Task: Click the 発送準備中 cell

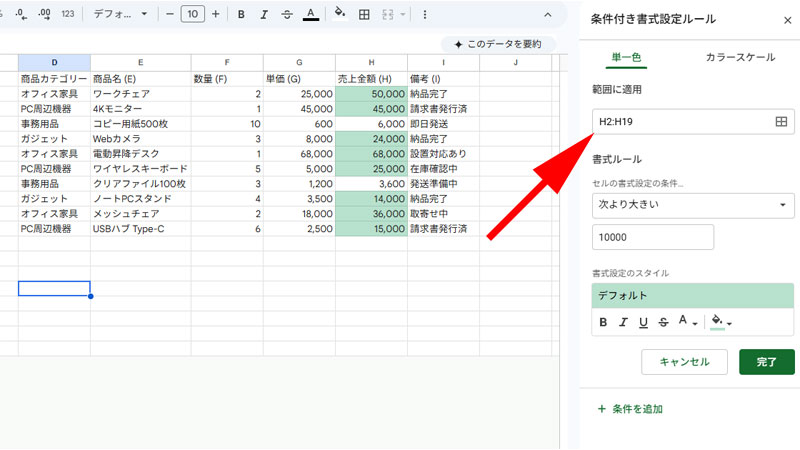Action: pyautogui.click(x=443, y=184)
